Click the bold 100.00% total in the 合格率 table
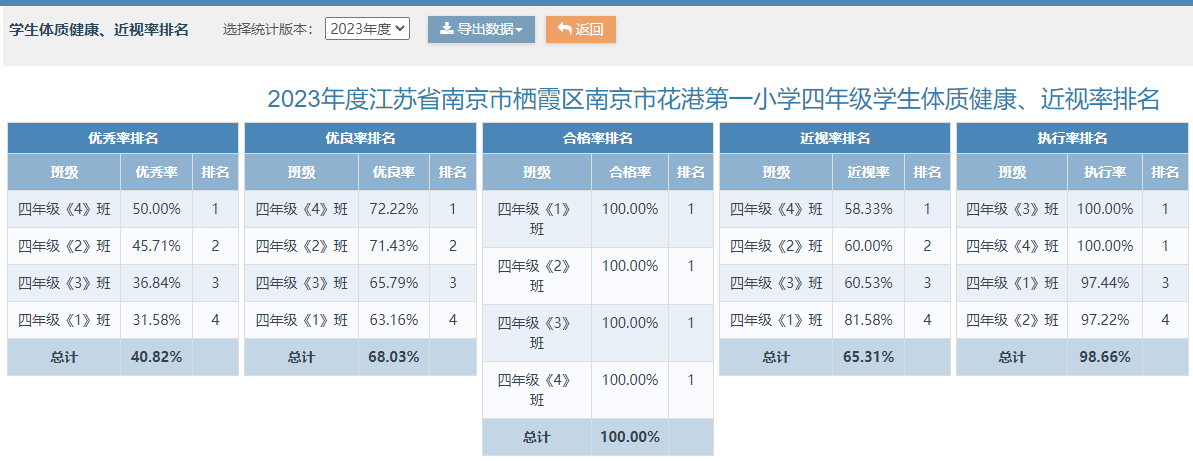Viewport: 1193px width, 461px height. [x=630, y=437]
